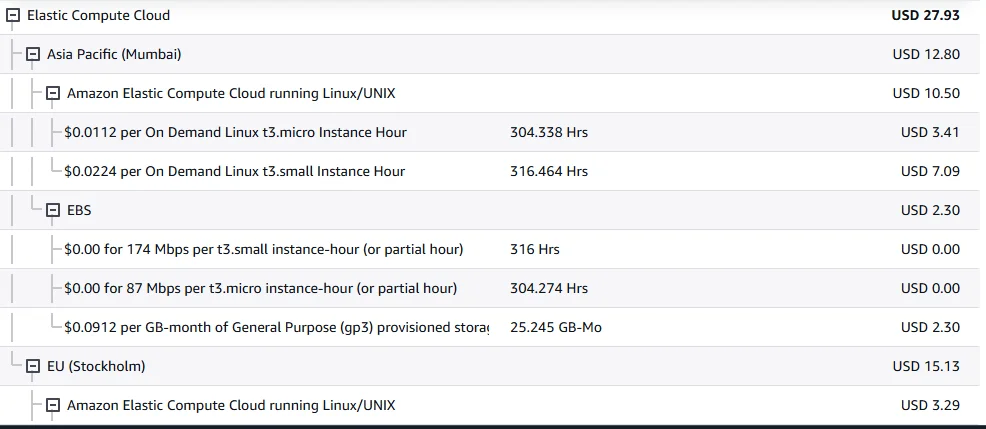This screenshot has height=429, width=986.
Task: Select the Asia Pacific (Mumbai) label
Action: pyautogui.click(x=114, y=55)
